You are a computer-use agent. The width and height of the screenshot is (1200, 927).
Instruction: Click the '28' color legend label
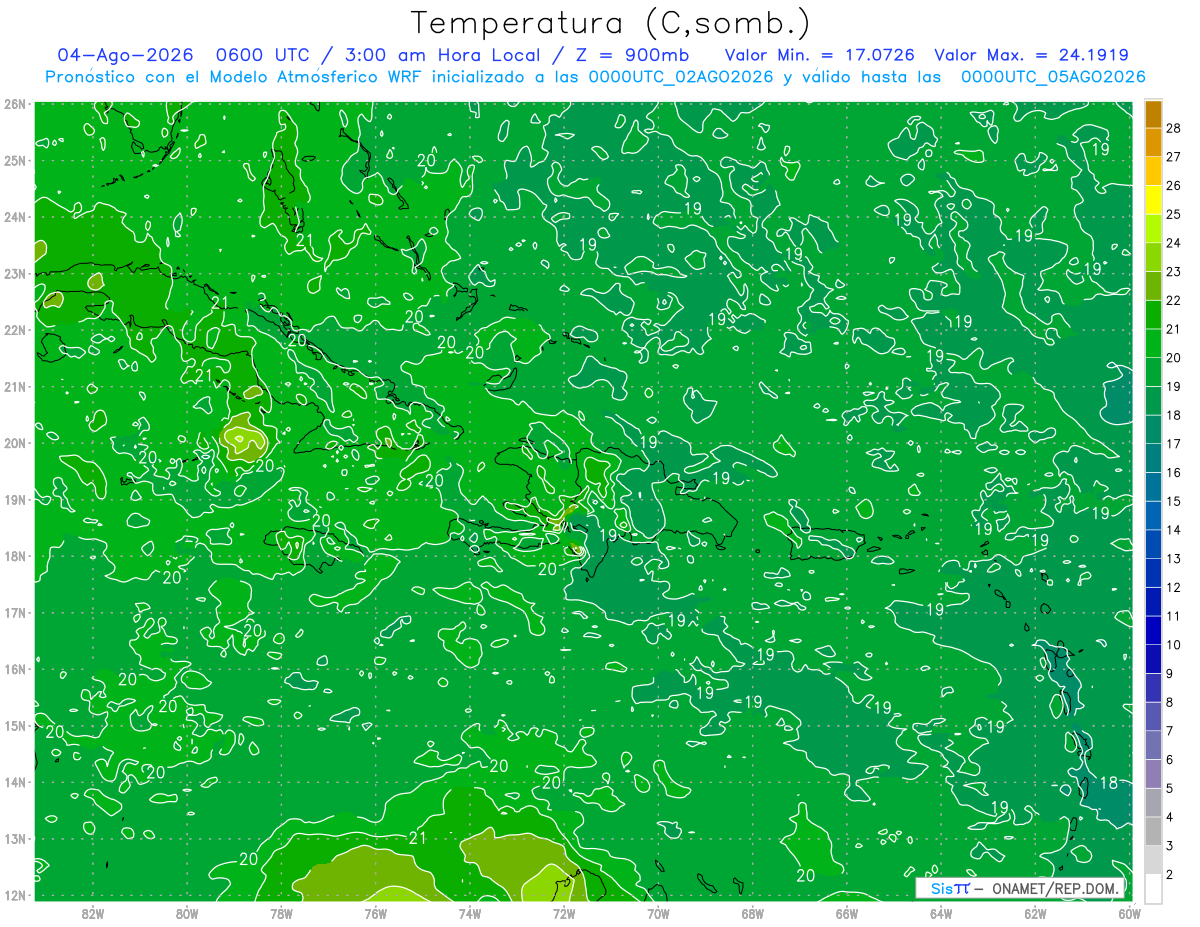point(1174,127)
